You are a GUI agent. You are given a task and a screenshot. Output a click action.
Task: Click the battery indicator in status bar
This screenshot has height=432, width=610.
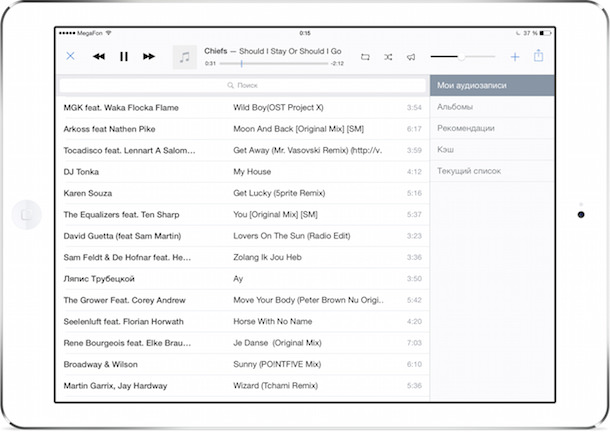pyautogui.click(x=545, y=33)
